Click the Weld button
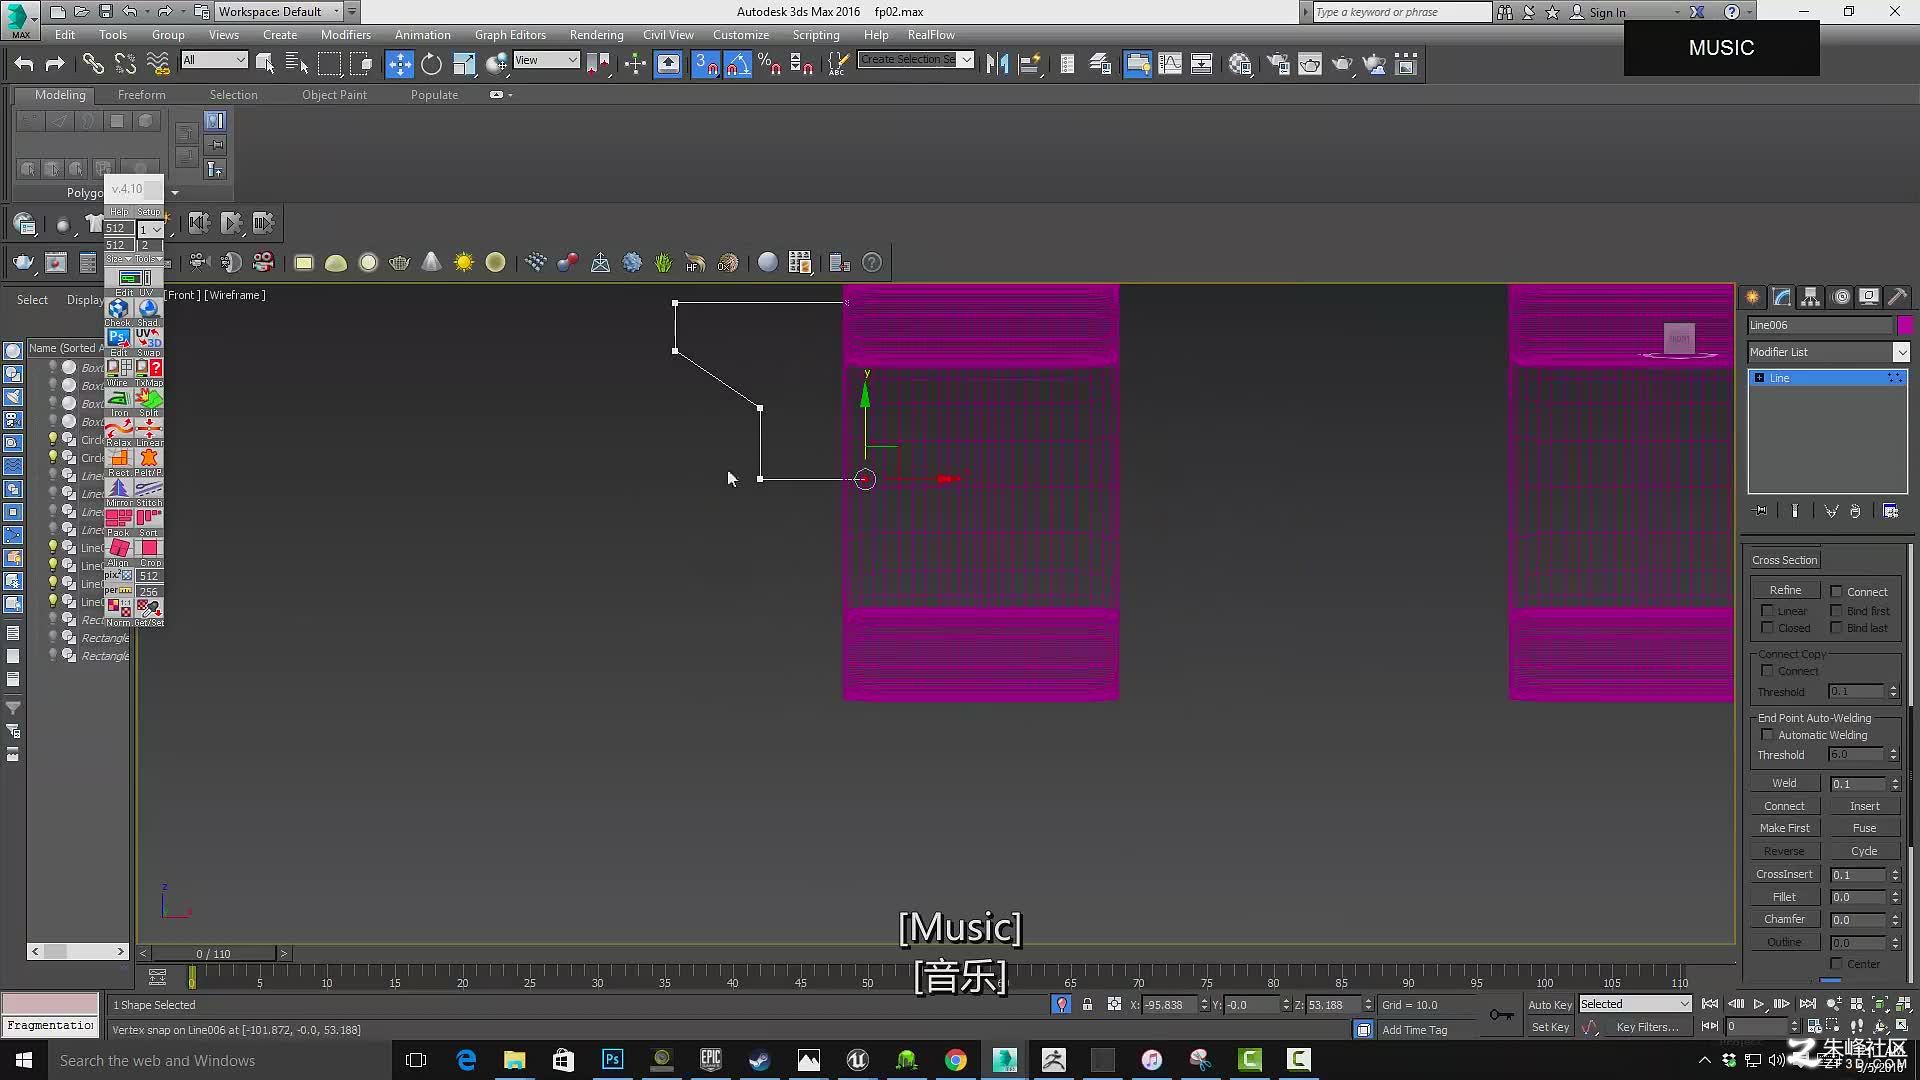Screen dimensions: 1920x1080 (x=1785, y=783)
